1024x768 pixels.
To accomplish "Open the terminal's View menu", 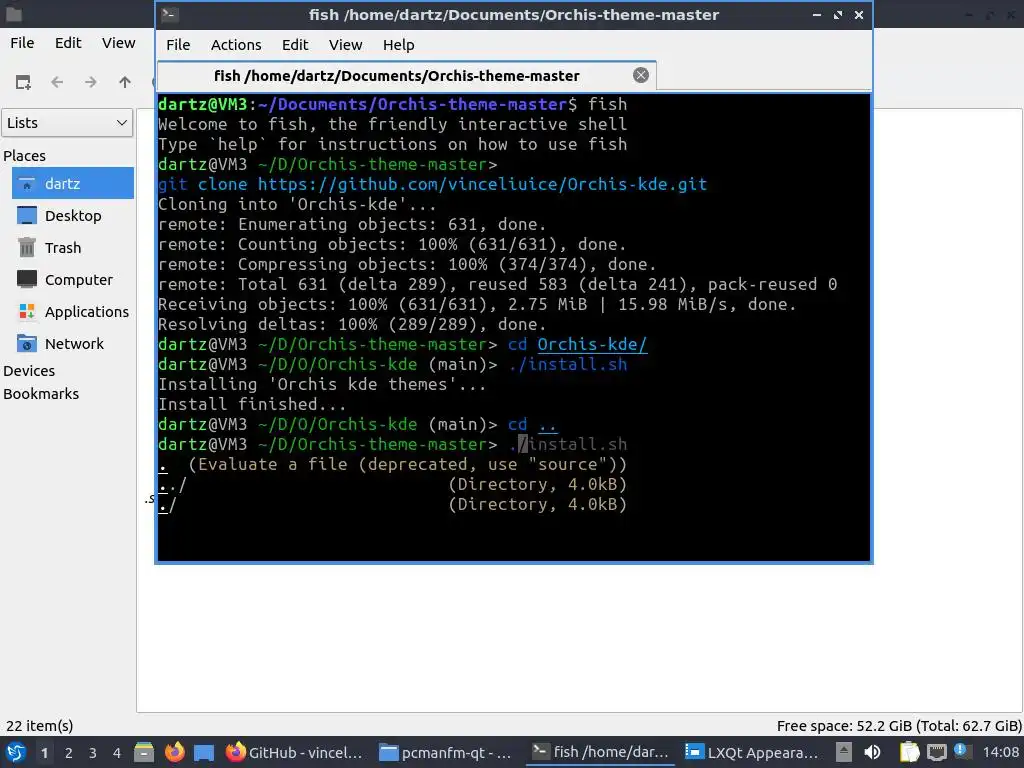I will click(x=345, y=45).
